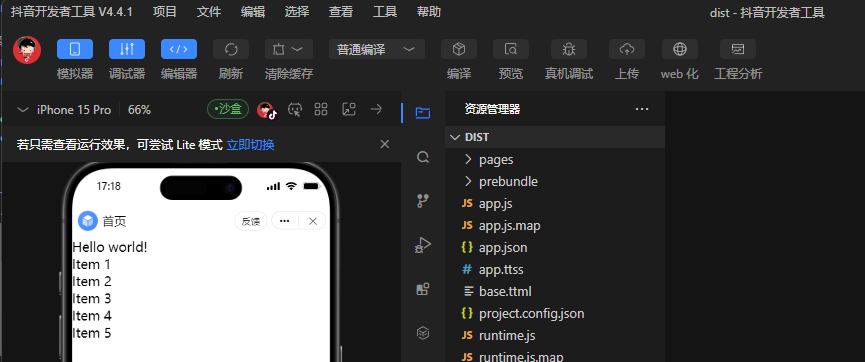
Task: Open the 选择 menu
Action: tap(297, 12)
